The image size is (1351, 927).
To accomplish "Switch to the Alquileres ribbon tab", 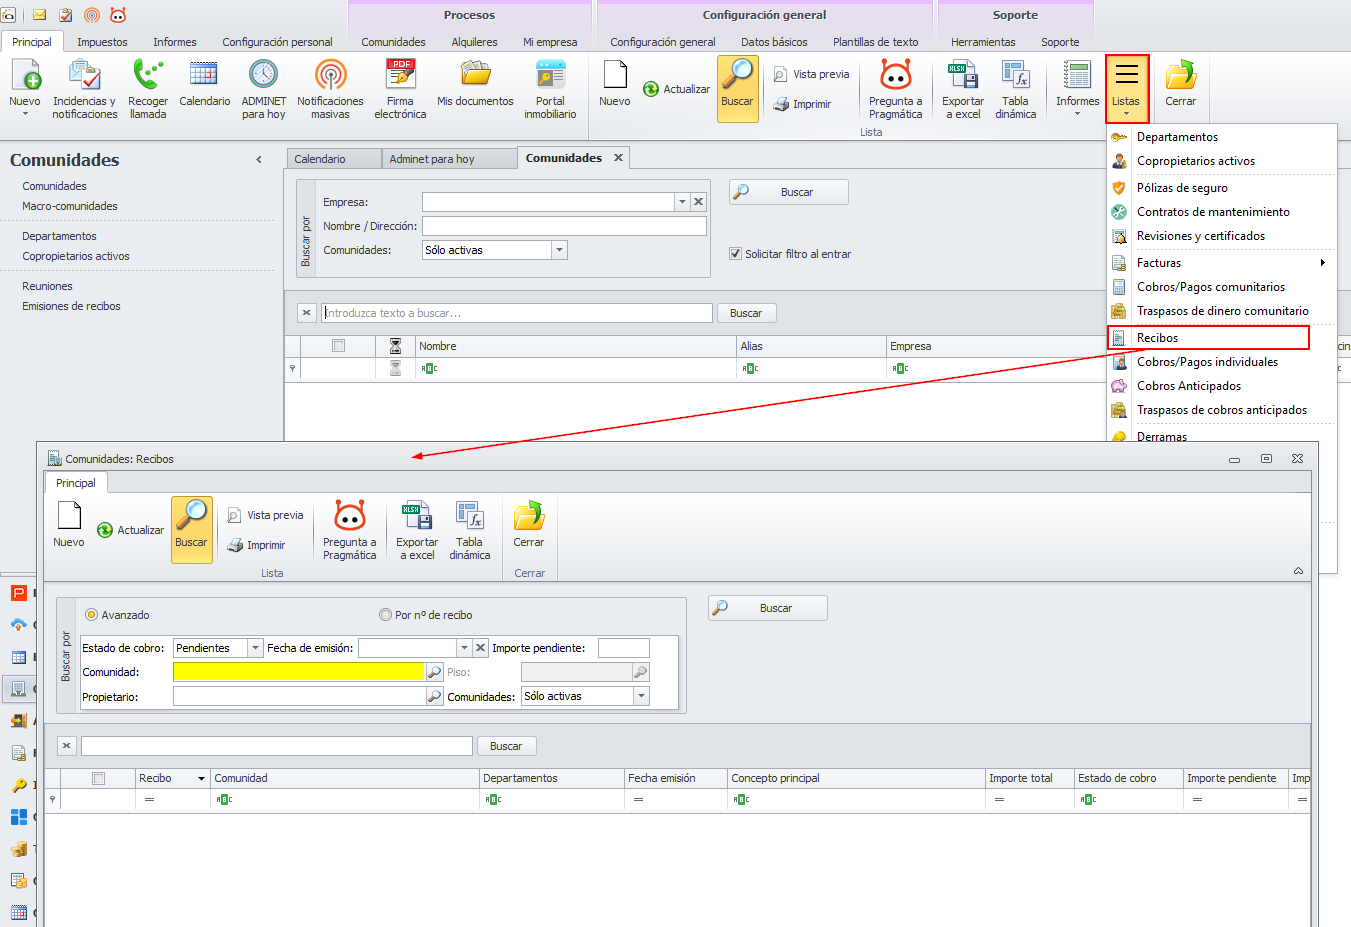I will point(474,42).
